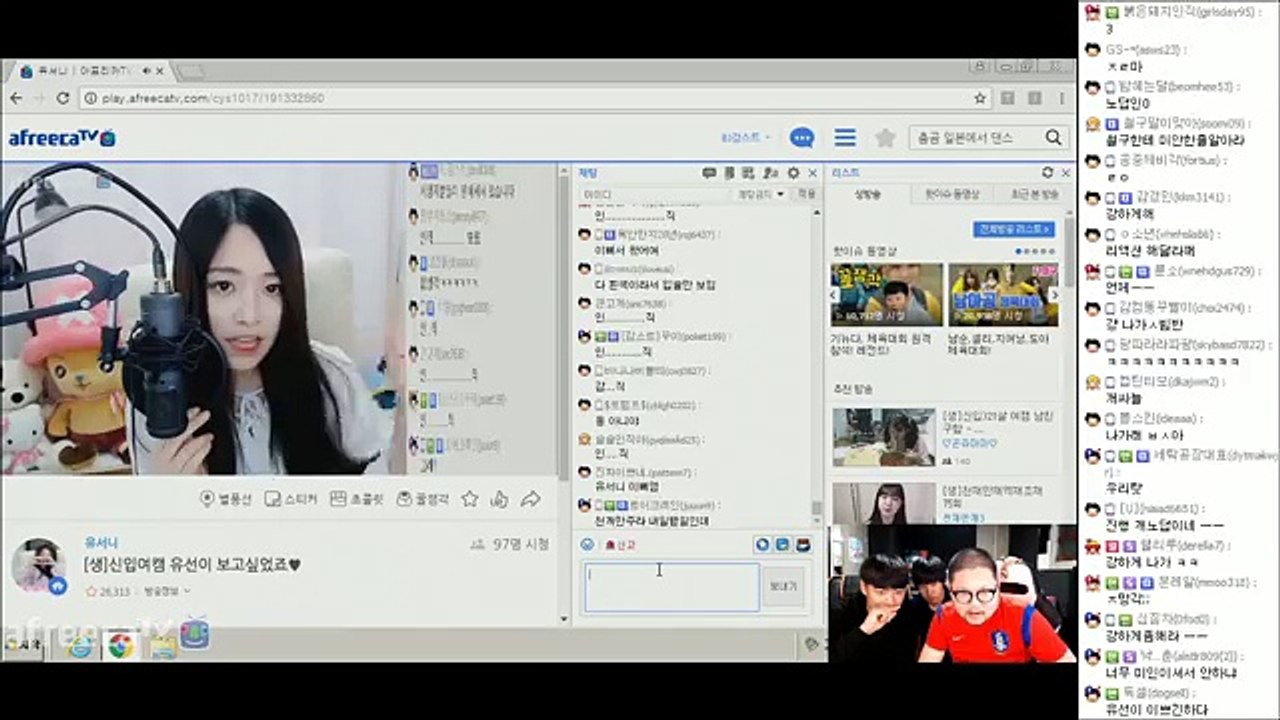This screenshot has width=1280, height=720.
Task: Open the Chrome three-dot menu
Action: 1061,98
